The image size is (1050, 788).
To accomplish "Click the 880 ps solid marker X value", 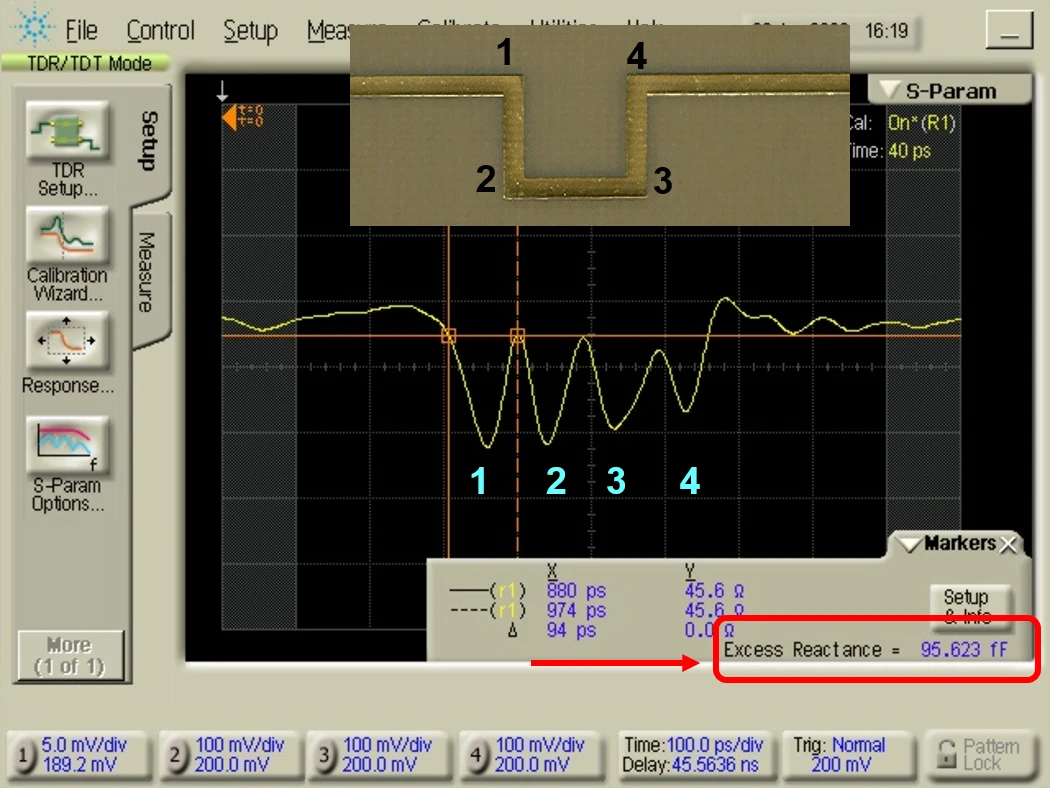I will point(576,591).
